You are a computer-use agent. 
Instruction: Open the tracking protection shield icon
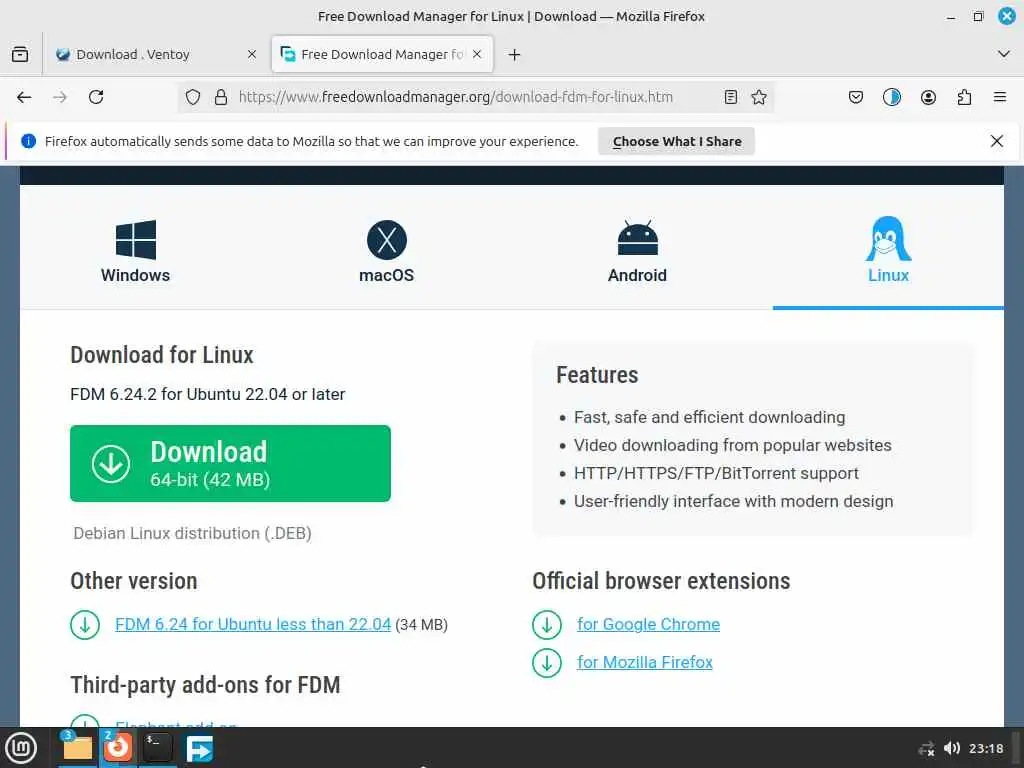193,97
